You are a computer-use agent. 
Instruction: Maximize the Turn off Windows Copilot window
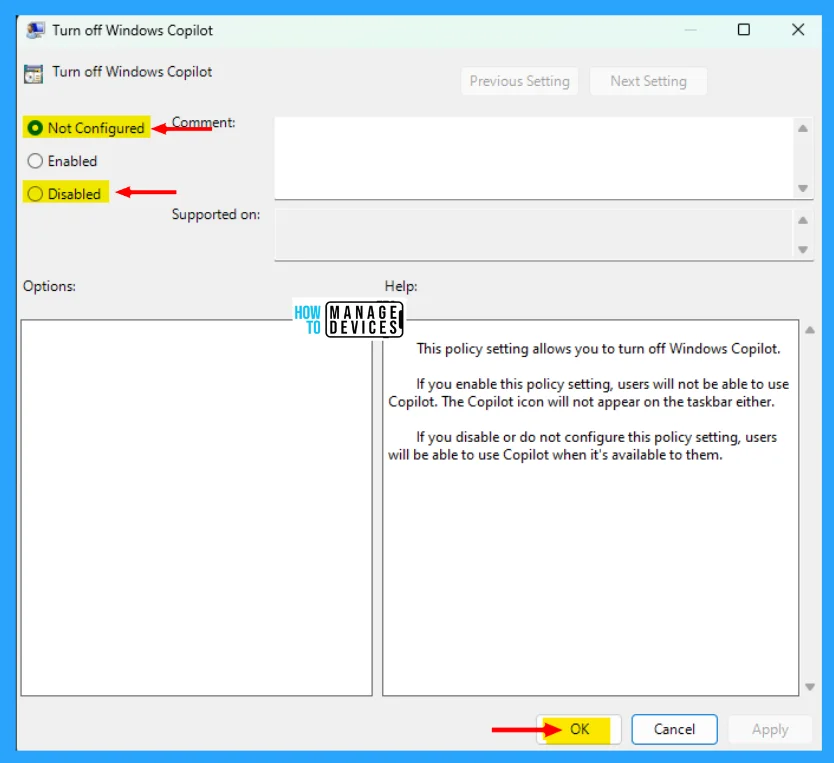[x=744, y=30]
